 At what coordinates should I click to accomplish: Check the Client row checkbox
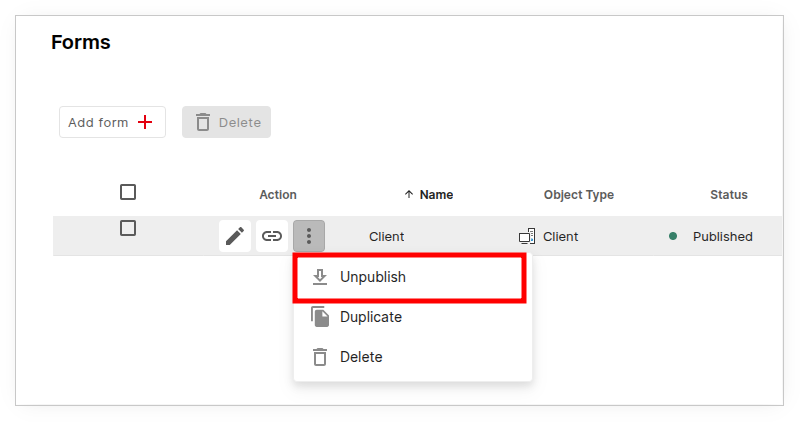click(128, 228)
